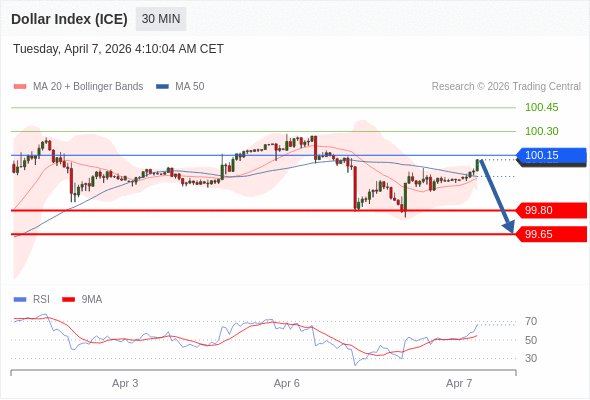
Task: Click the 30 MIN timeframe badge
Action: click(161, 19)
